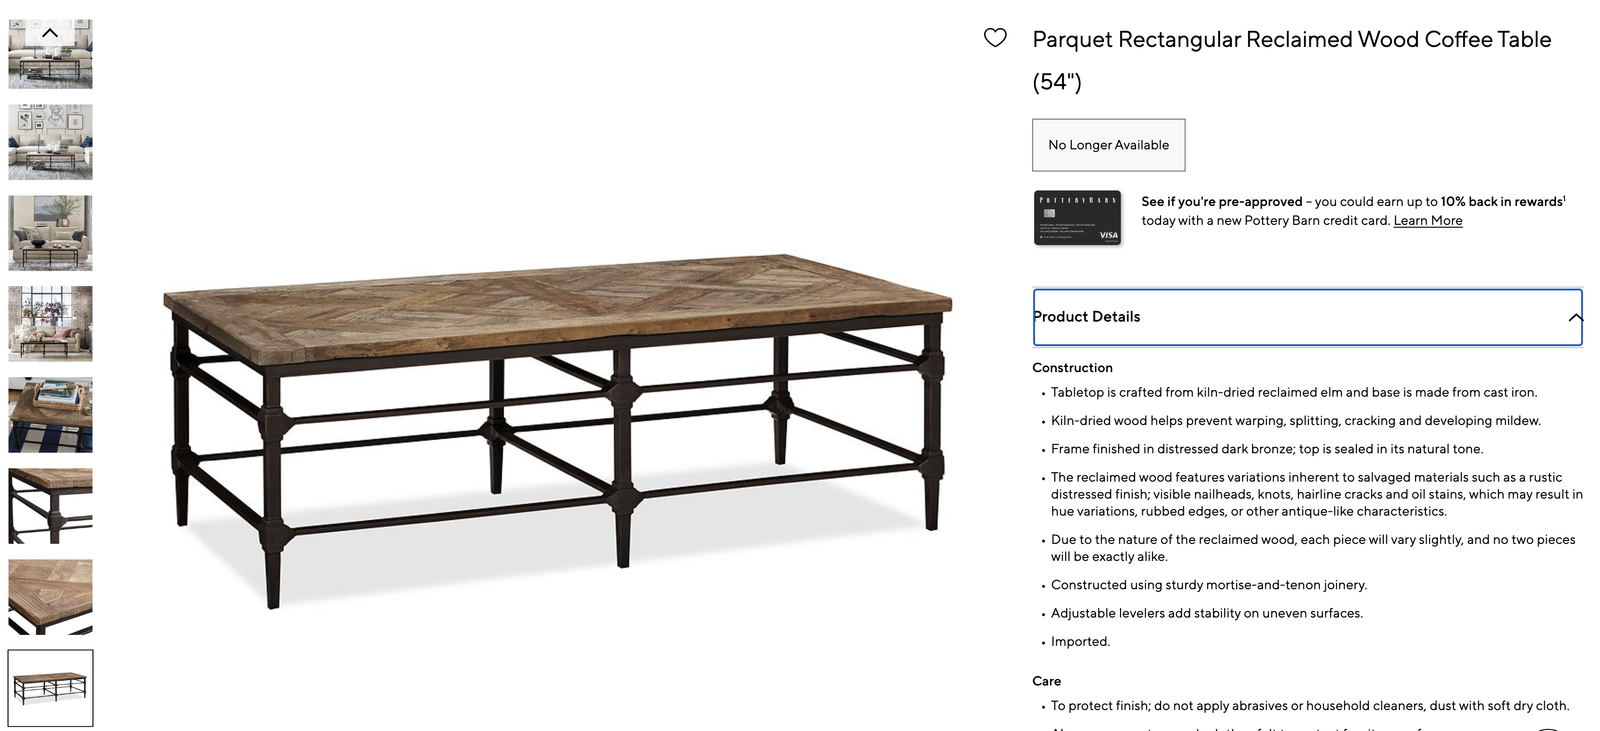Select the outlined white-background table thumbnail
This screenshot has height=731, width=1600.
point(50,688)
